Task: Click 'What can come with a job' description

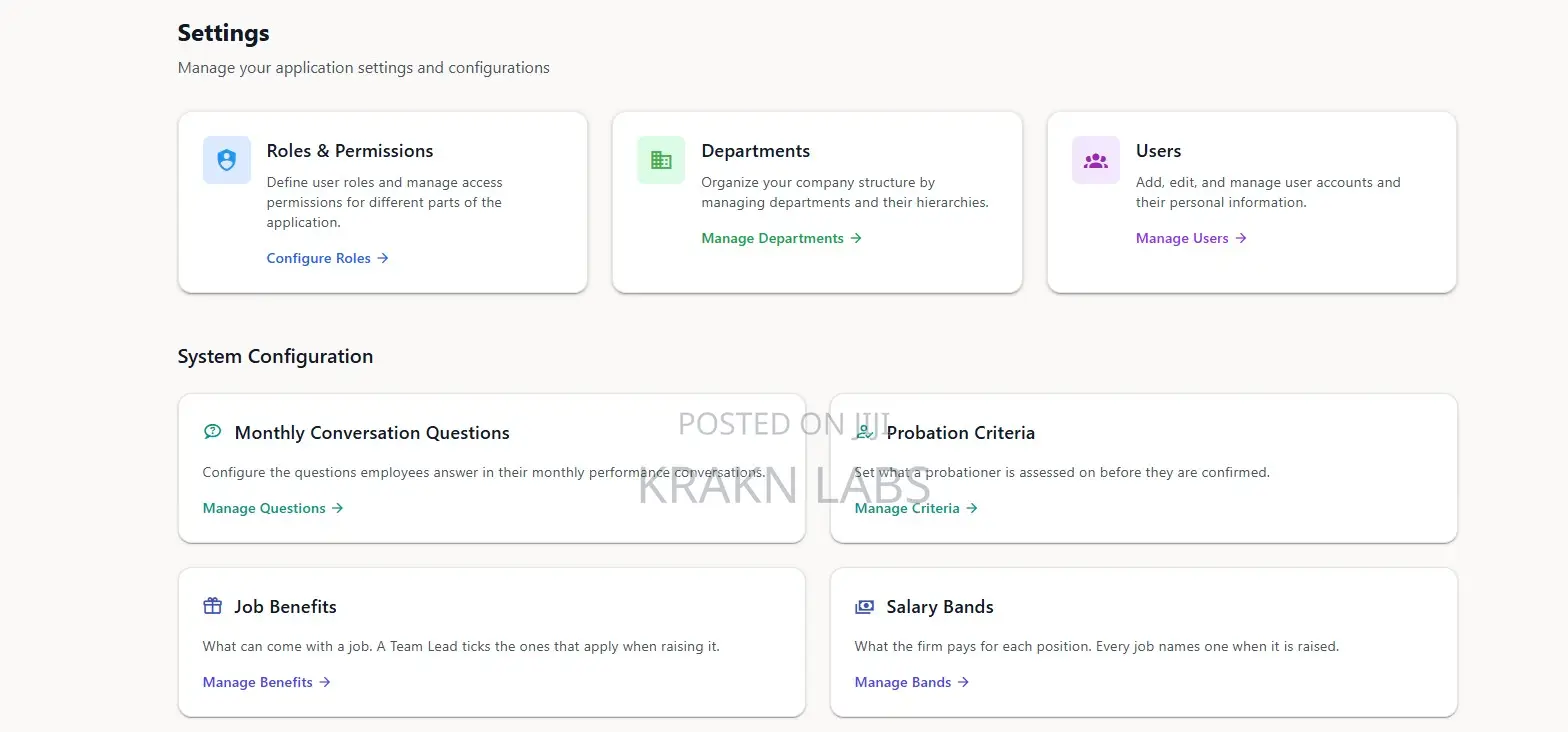Action: tap(461, 646)
